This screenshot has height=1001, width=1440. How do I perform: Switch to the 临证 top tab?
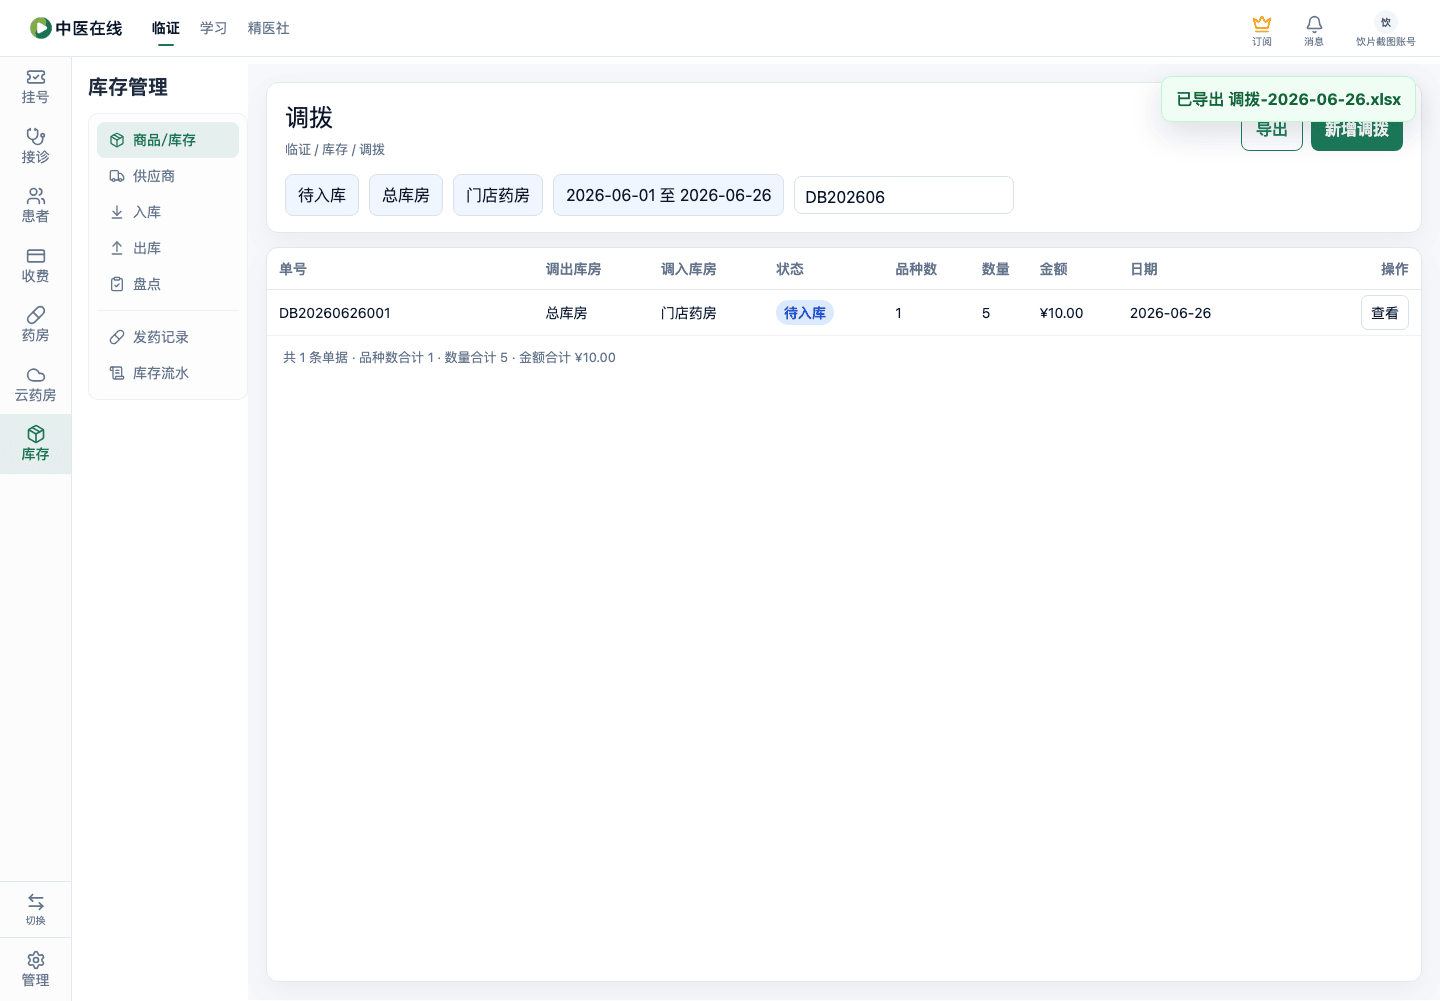(x=166, y=28)
